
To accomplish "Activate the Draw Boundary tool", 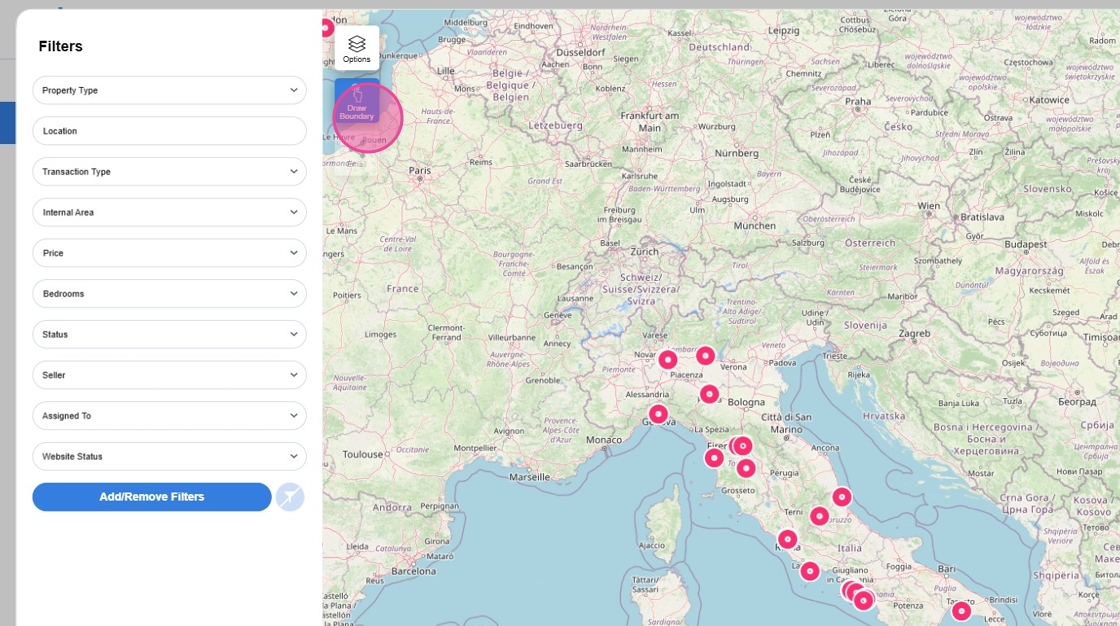I will (356, 104).
